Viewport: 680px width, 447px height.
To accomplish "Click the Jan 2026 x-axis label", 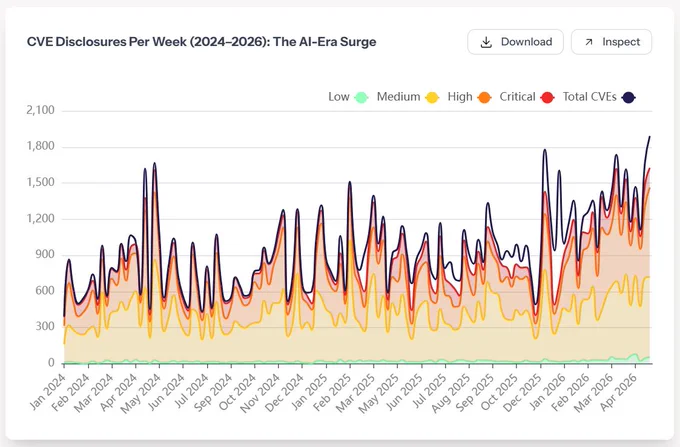I will (547, 391).
